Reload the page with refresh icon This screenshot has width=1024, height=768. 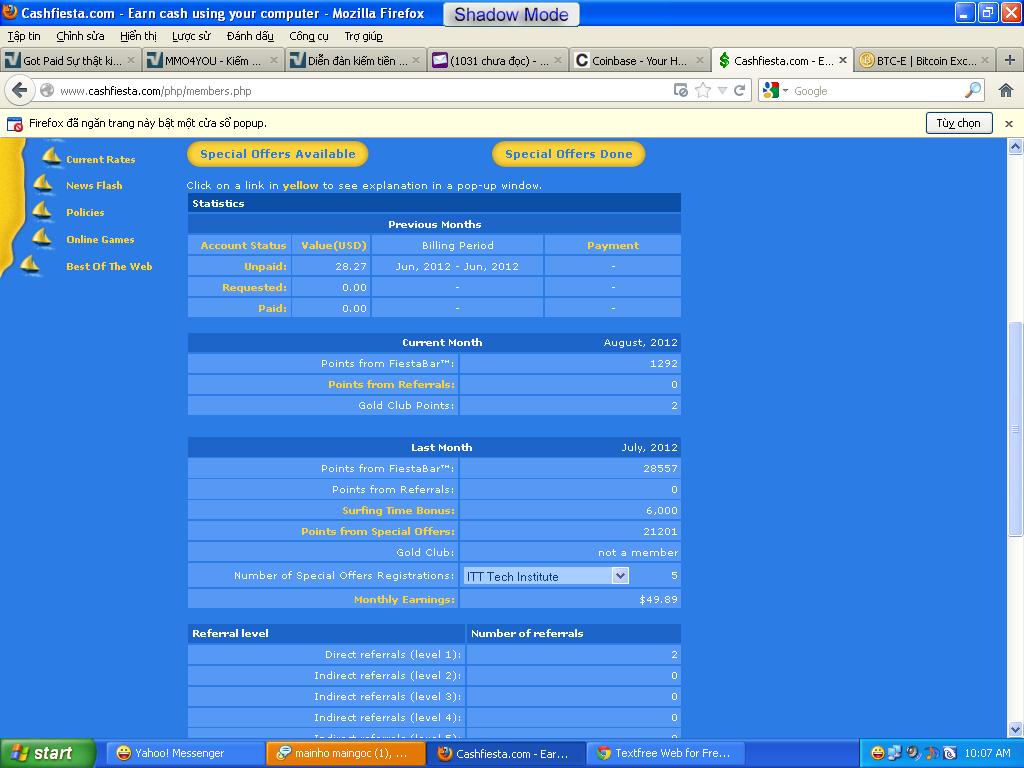pyautogui.click(x=739, y=90)
